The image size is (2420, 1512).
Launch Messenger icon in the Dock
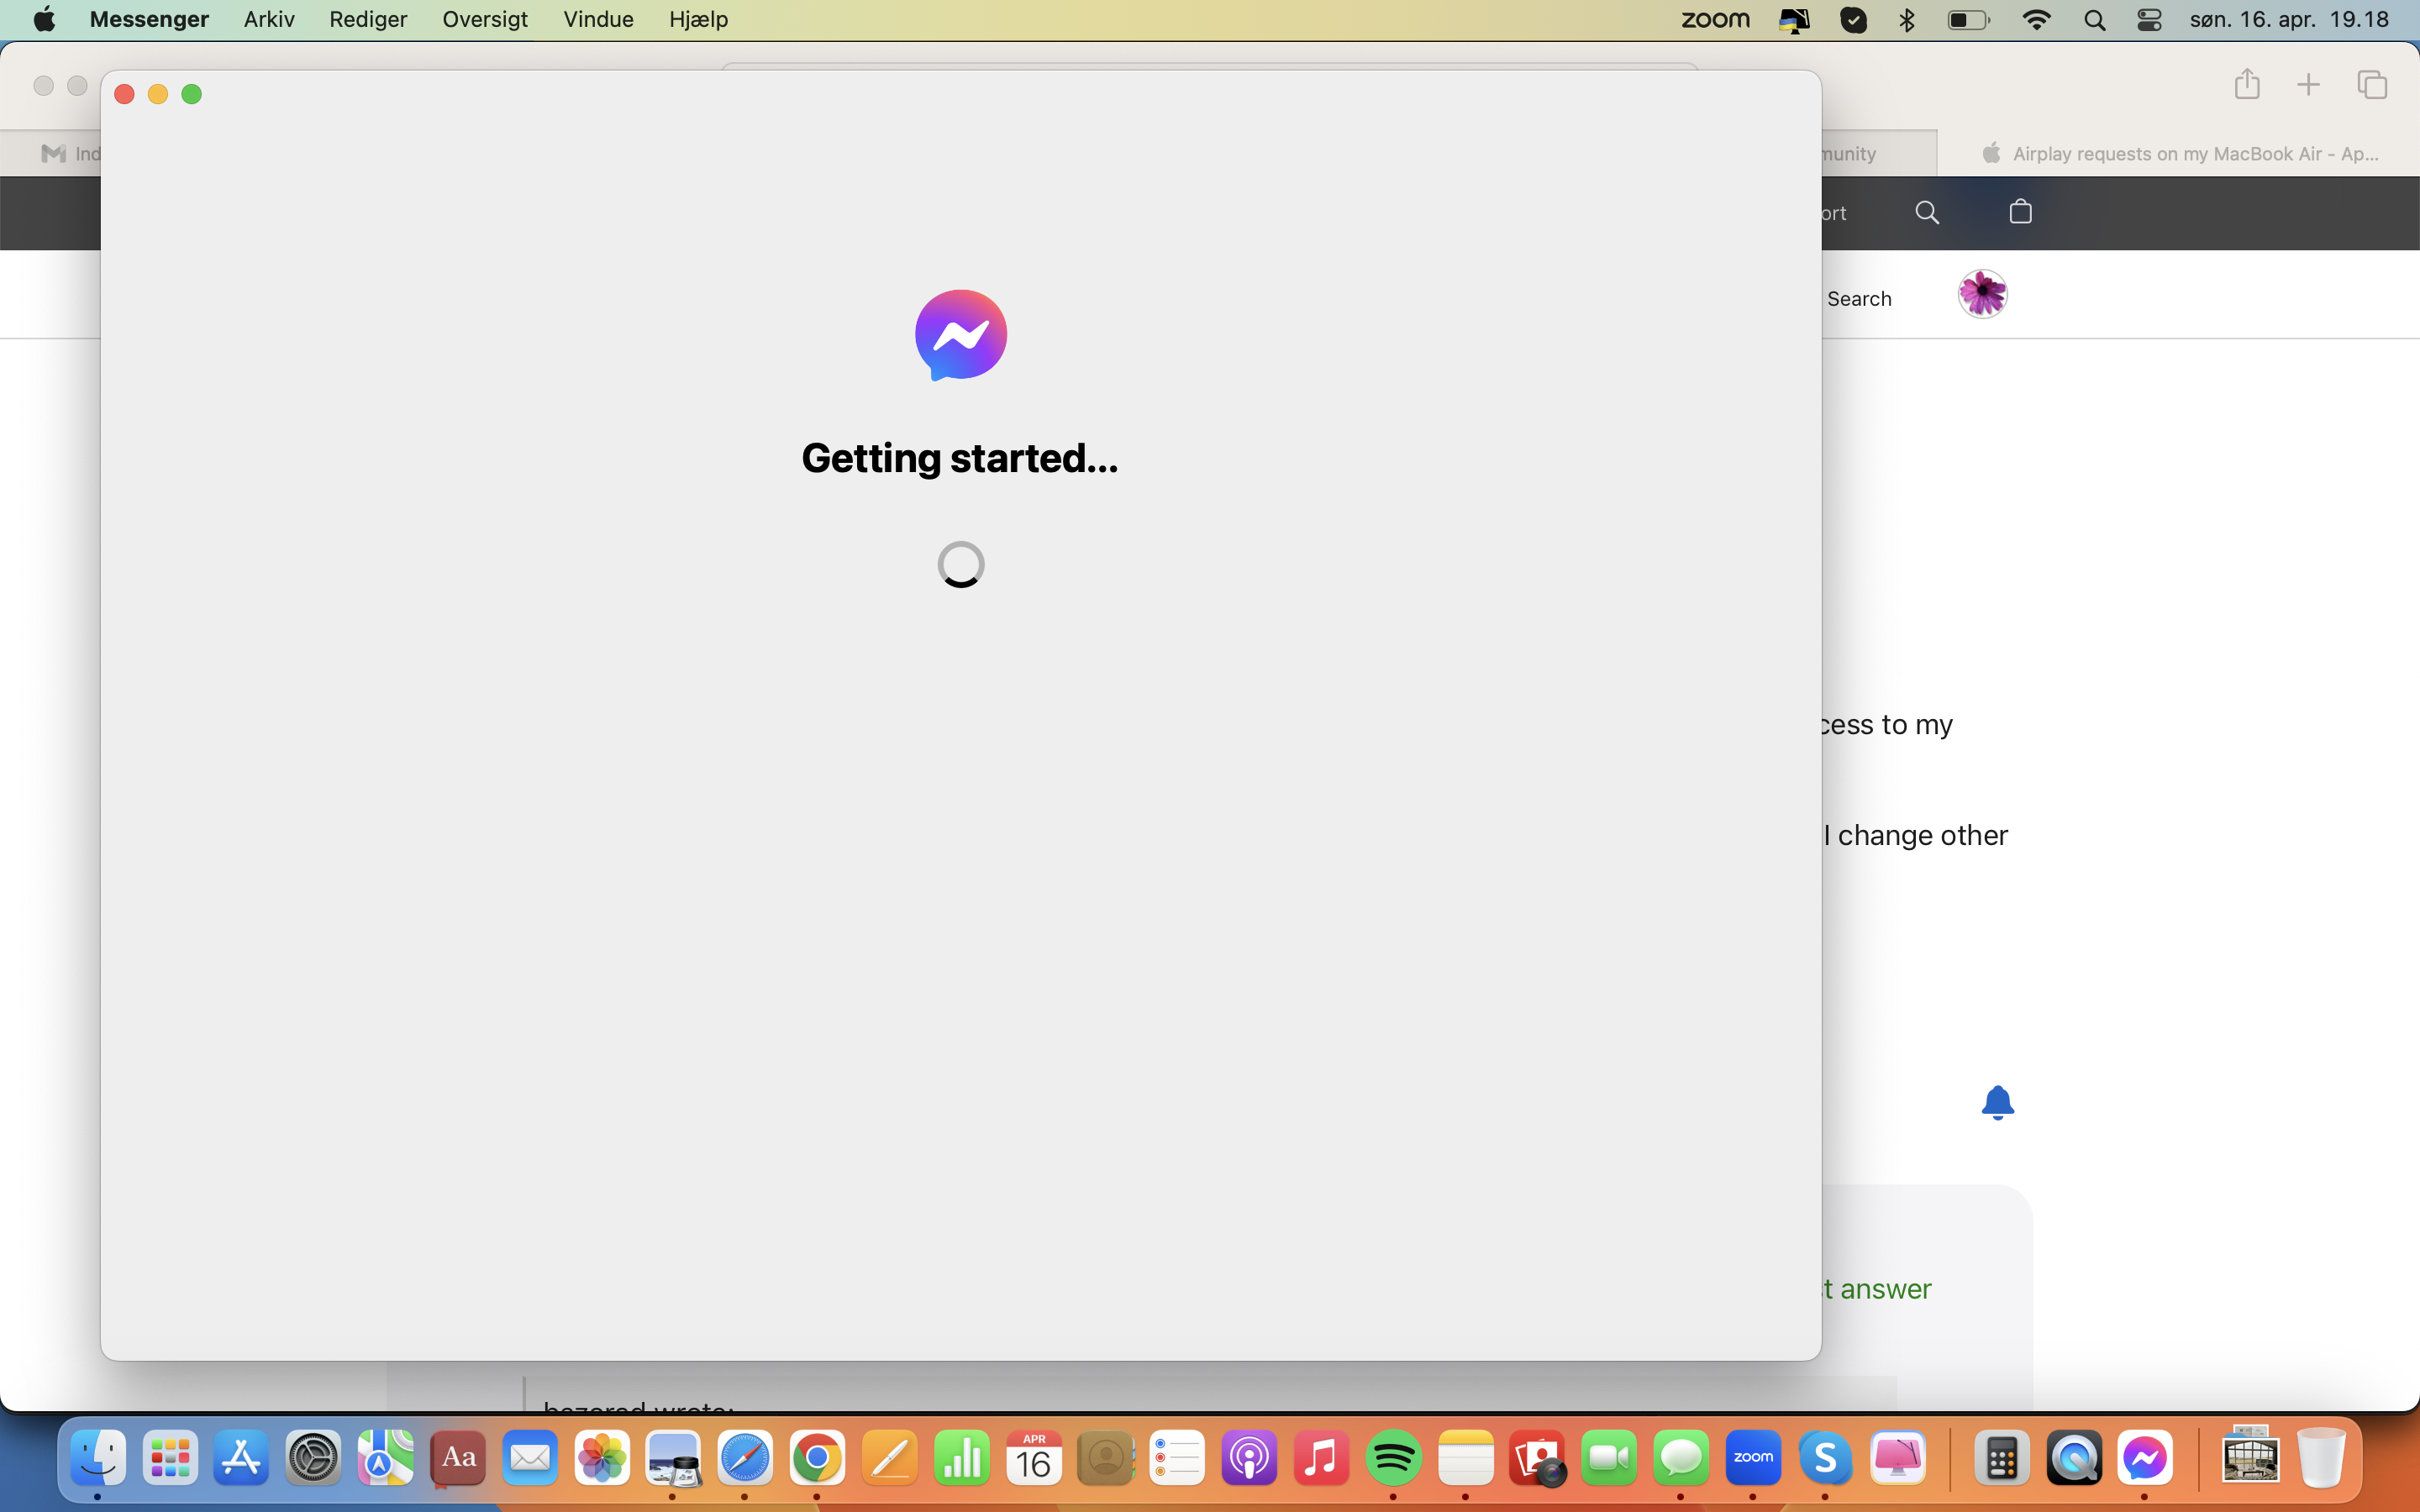point(2145,1458)
